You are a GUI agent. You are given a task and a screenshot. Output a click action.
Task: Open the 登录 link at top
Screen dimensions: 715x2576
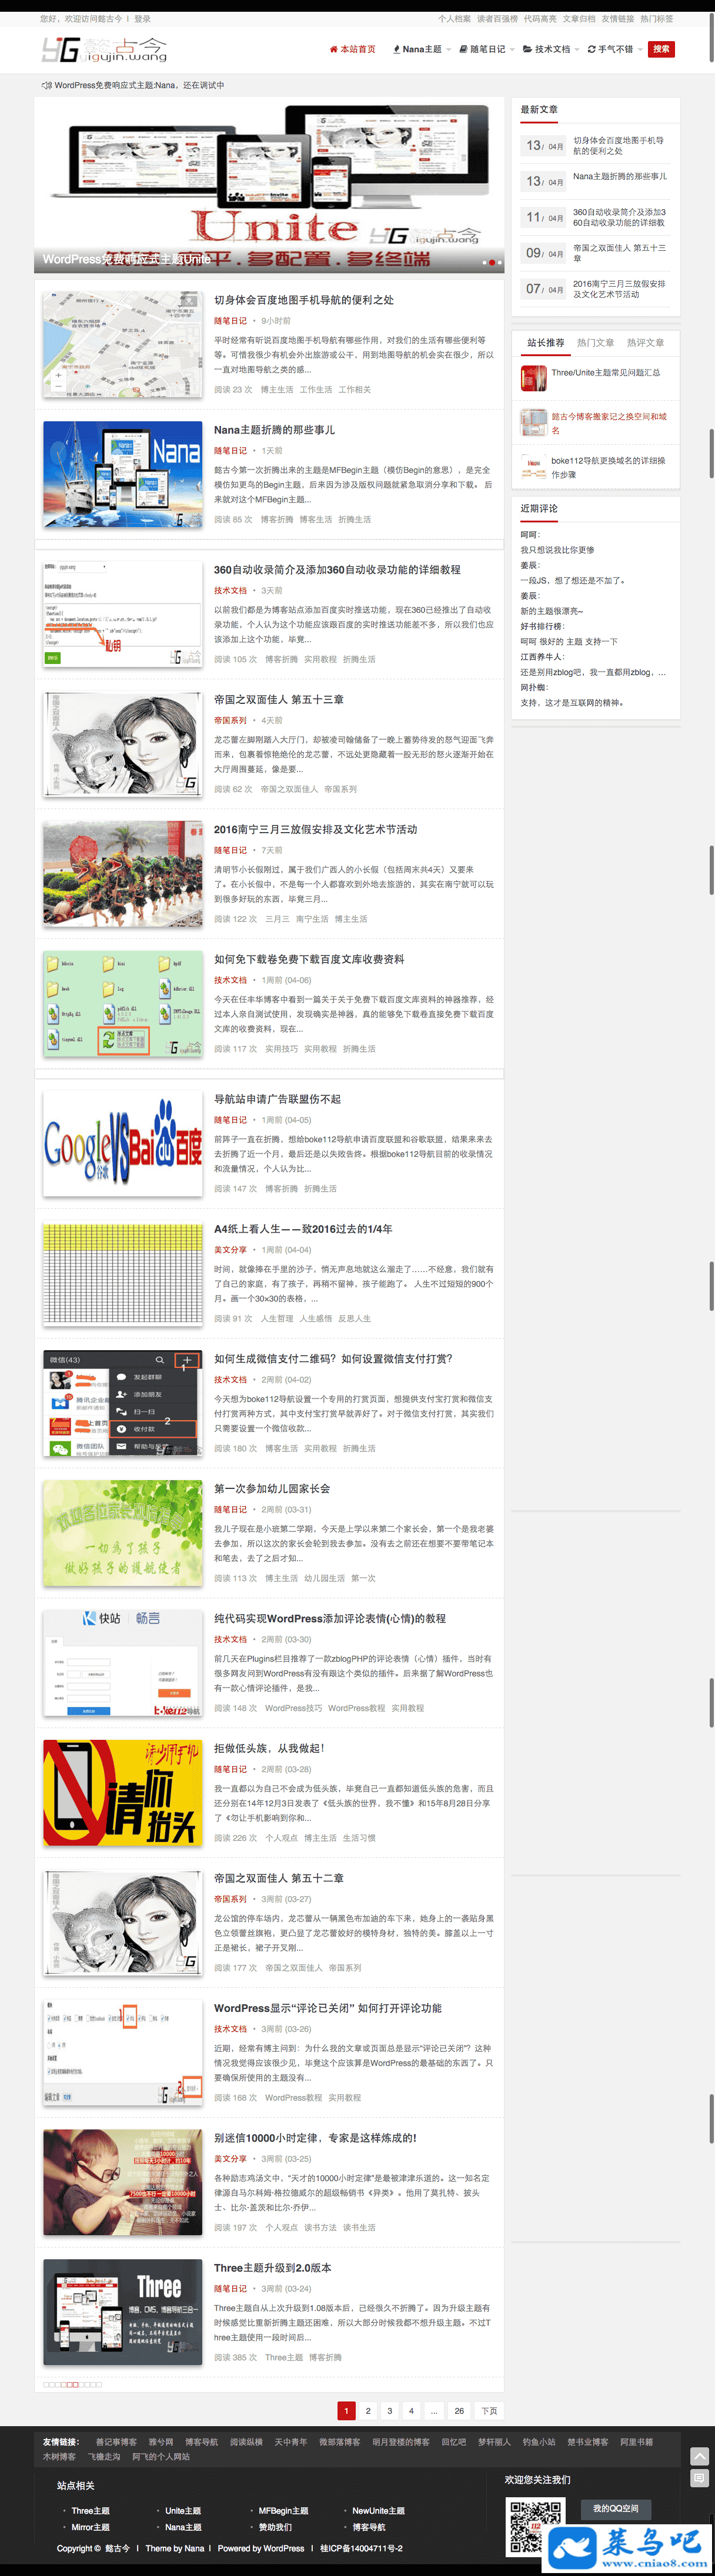pyautogui.click(x=143, y=19)
